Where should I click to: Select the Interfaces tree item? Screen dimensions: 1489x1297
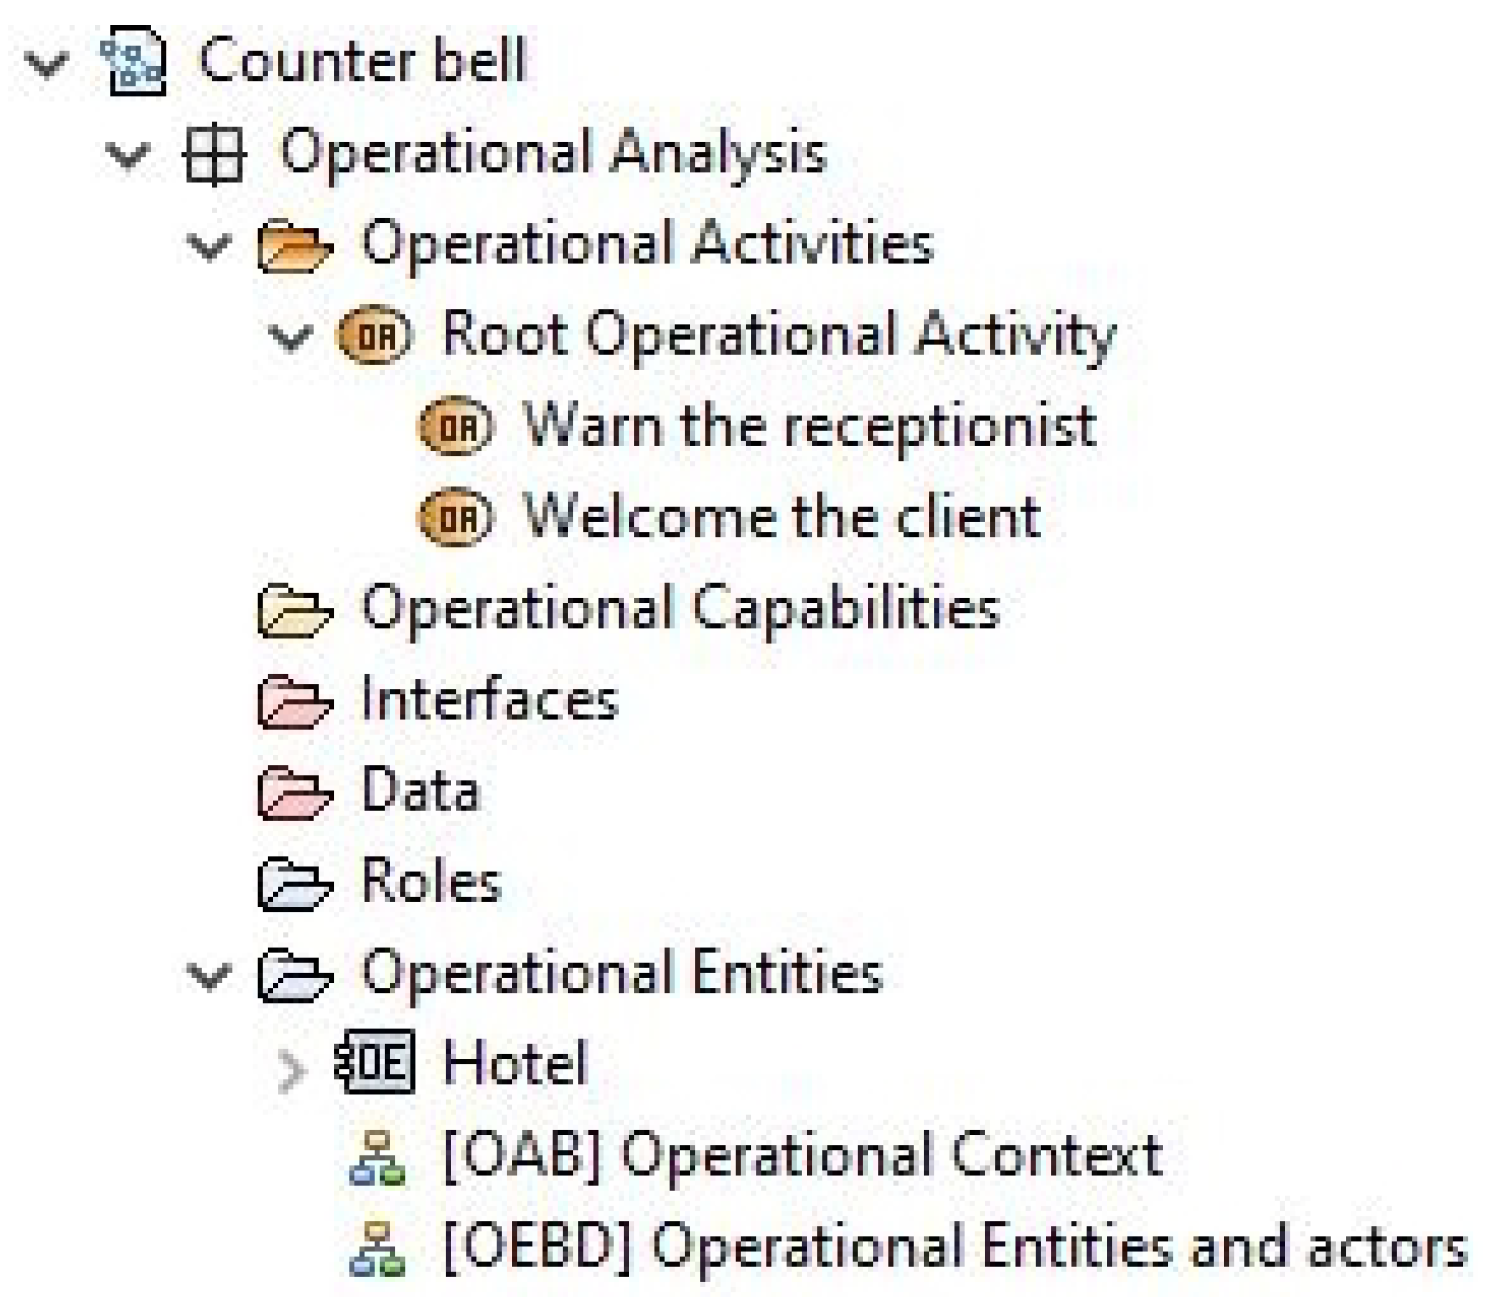(x=489, y=699)
